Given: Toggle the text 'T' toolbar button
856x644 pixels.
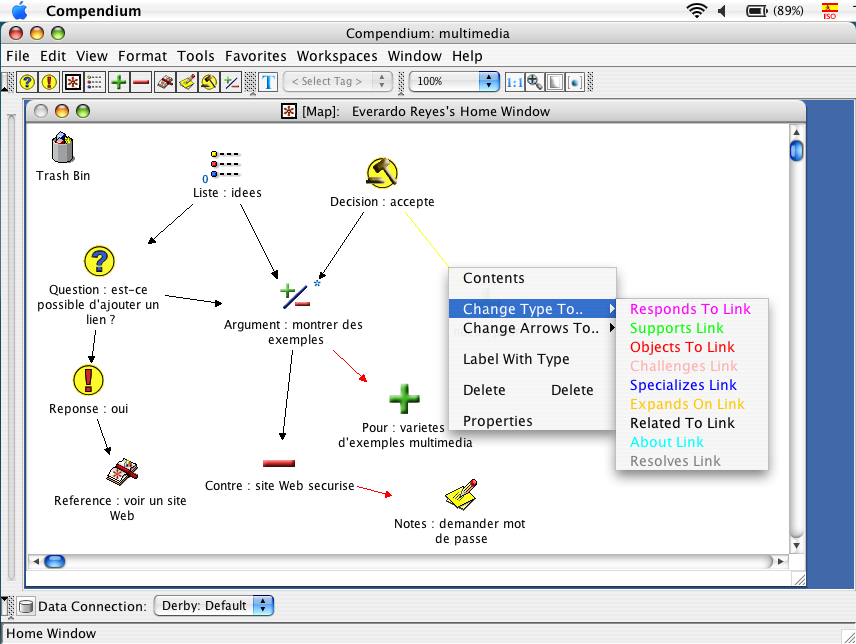Looking at the screenshot, I should point(268,82).
